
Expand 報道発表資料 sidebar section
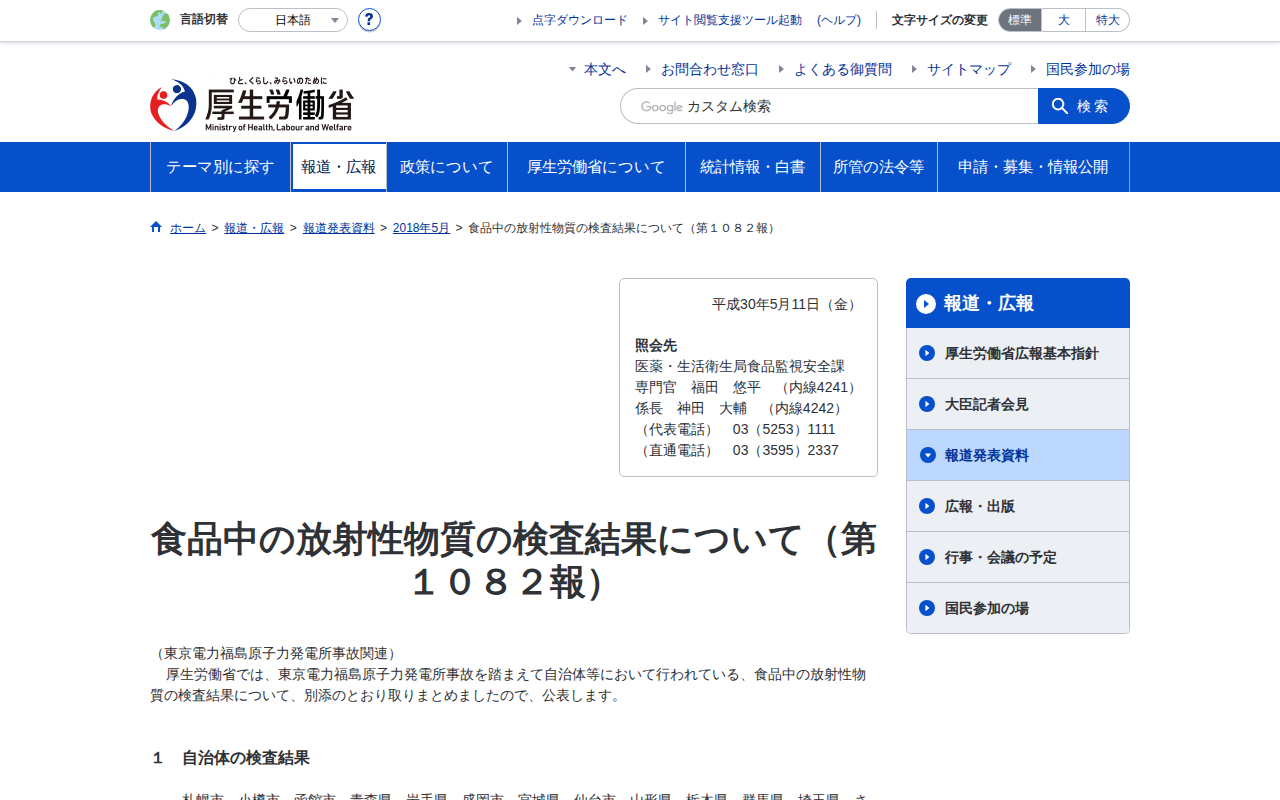click(x=1018, y=455)
